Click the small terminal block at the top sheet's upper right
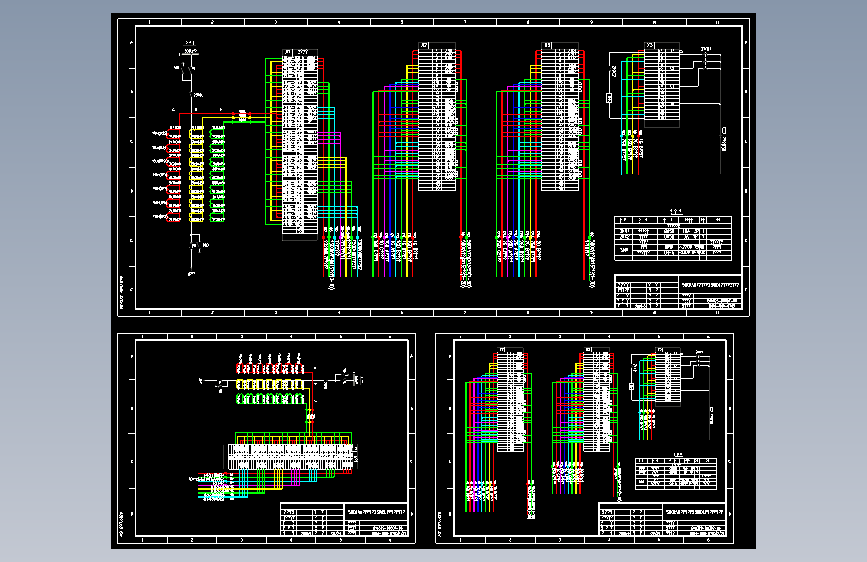Viewport: 867px width, 562px height. pos(662,84)
